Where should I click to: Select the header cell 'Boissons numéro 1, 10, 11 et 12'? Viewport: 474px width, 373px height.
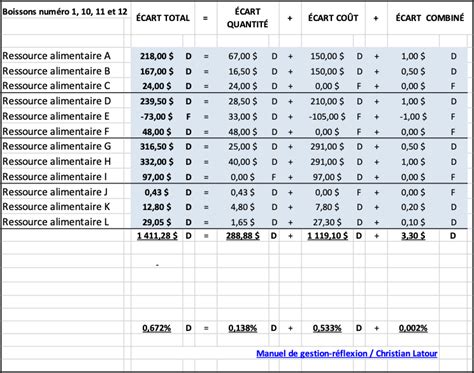(x=65, y=12)
